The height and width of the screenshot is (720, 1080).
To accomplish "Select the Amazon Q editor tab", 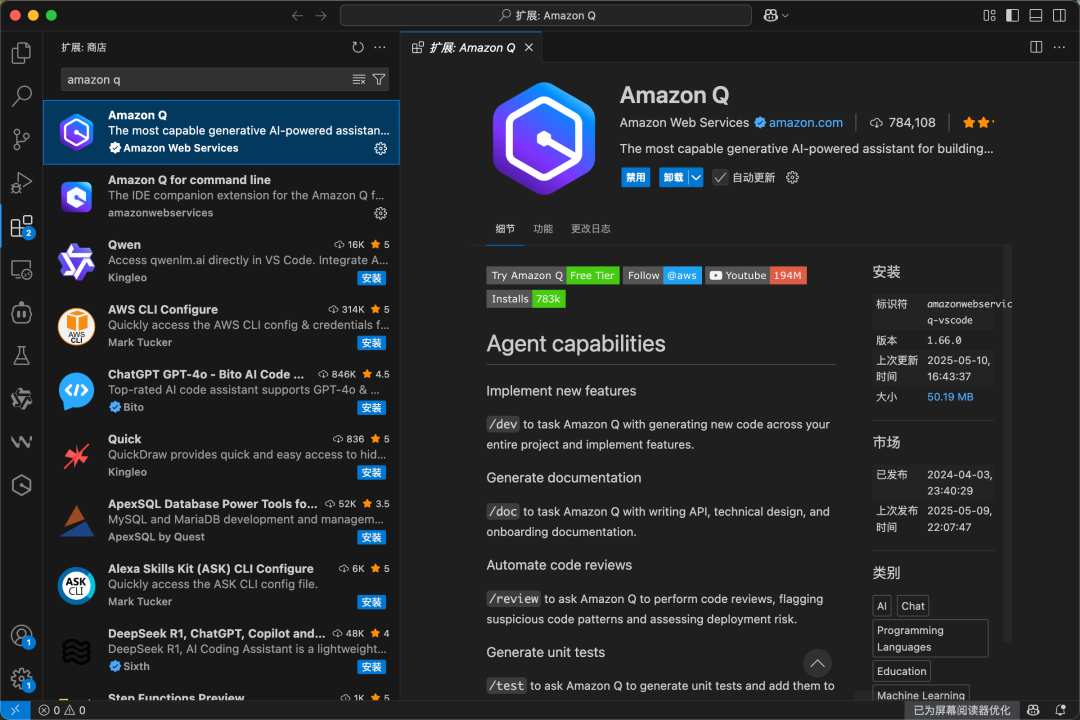I will coord(472,47).
